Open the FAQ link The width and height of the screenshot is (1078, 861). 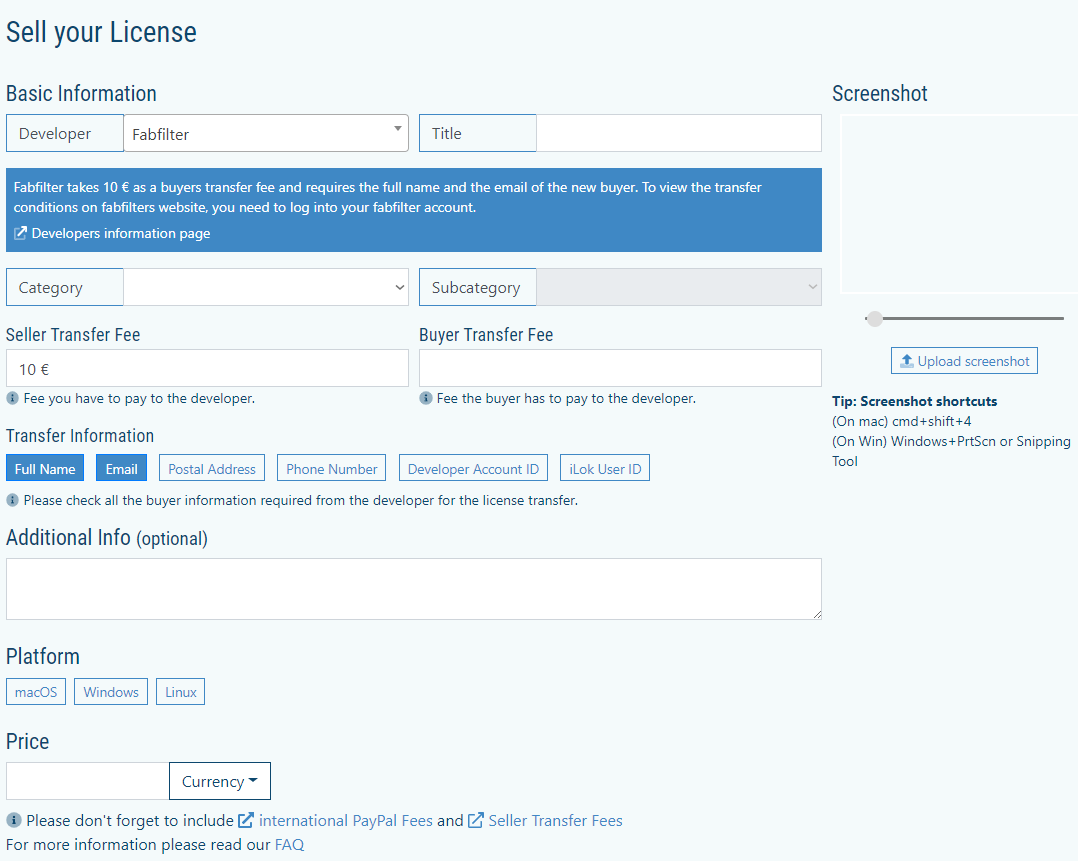[x=289, y=844]
